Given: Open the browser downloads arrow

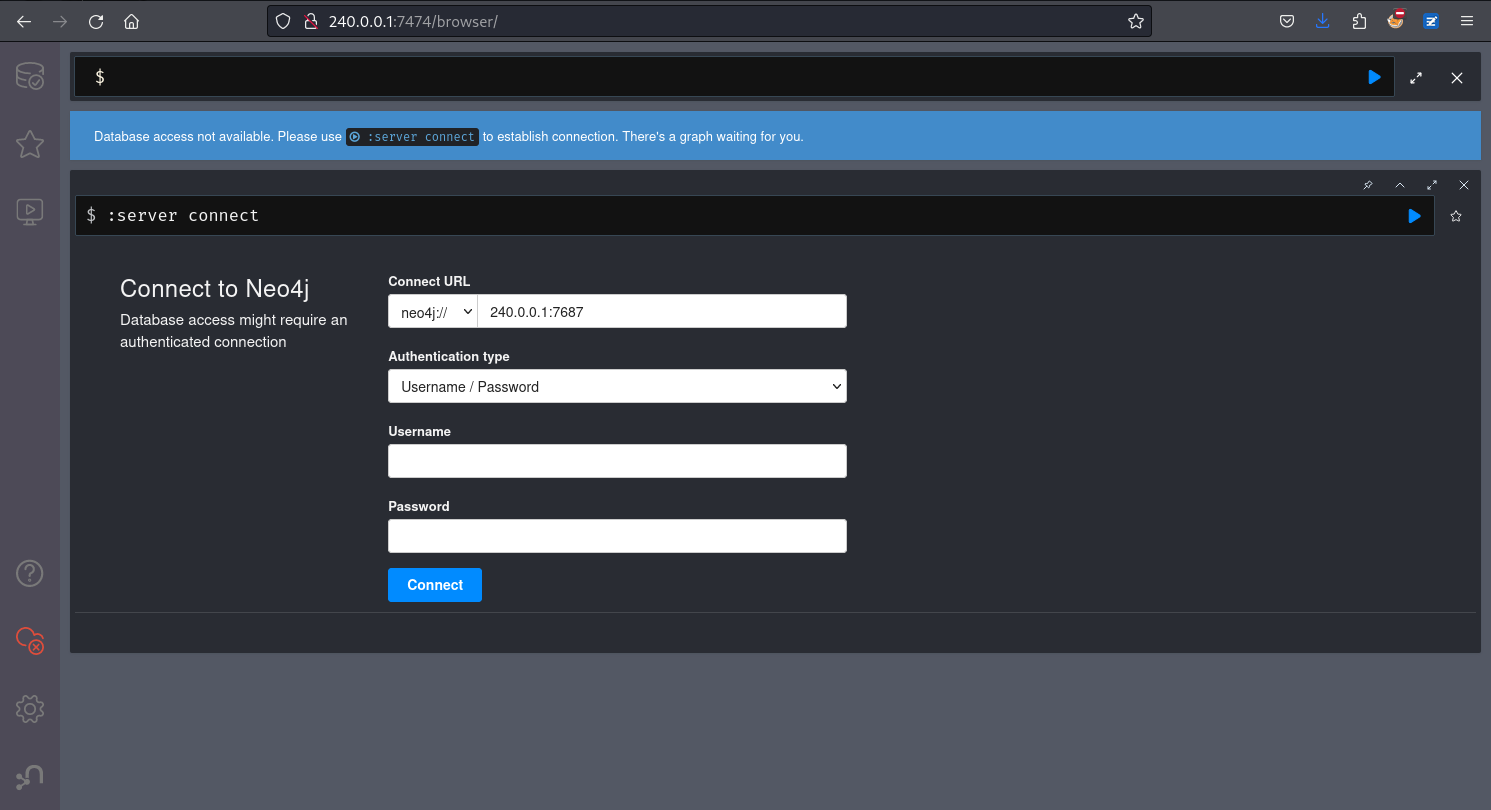Looking at the screenshot, I should (1323, 21).
